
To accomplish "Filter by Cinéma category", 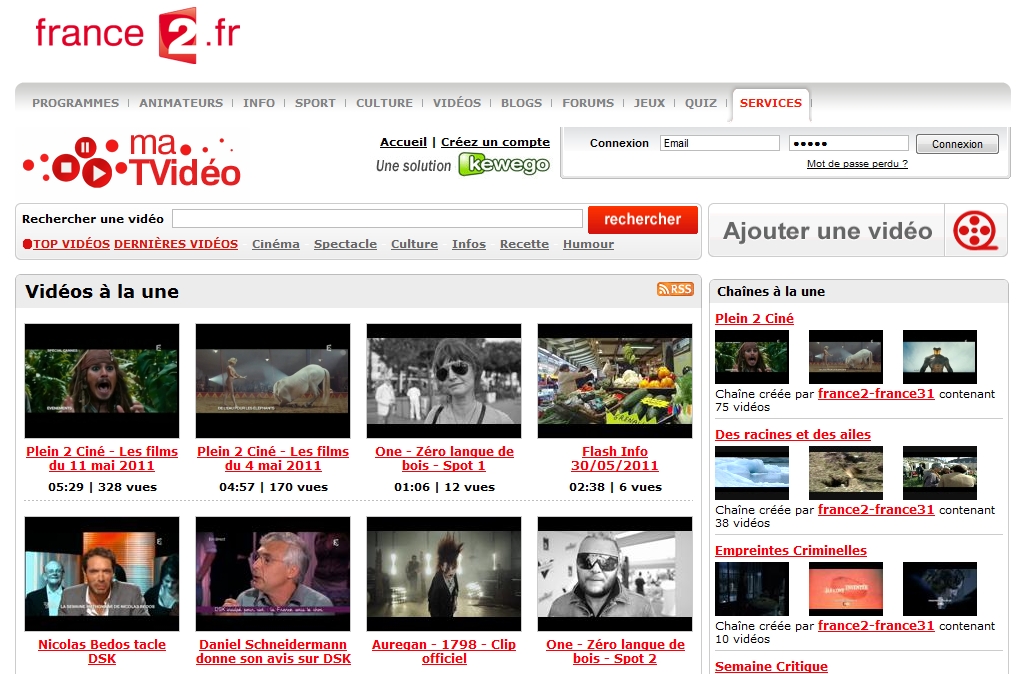I will (275, 244).
